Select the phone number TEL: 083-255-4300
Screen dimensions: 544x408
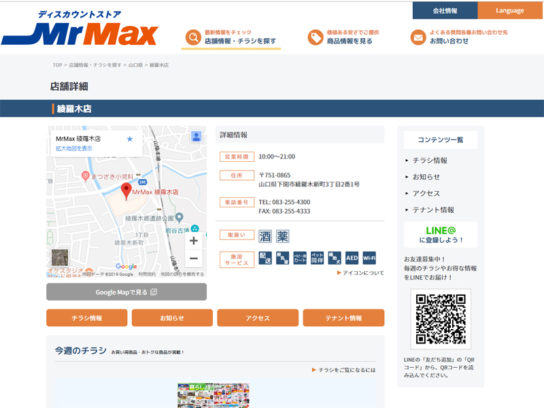tap(284, 202)
